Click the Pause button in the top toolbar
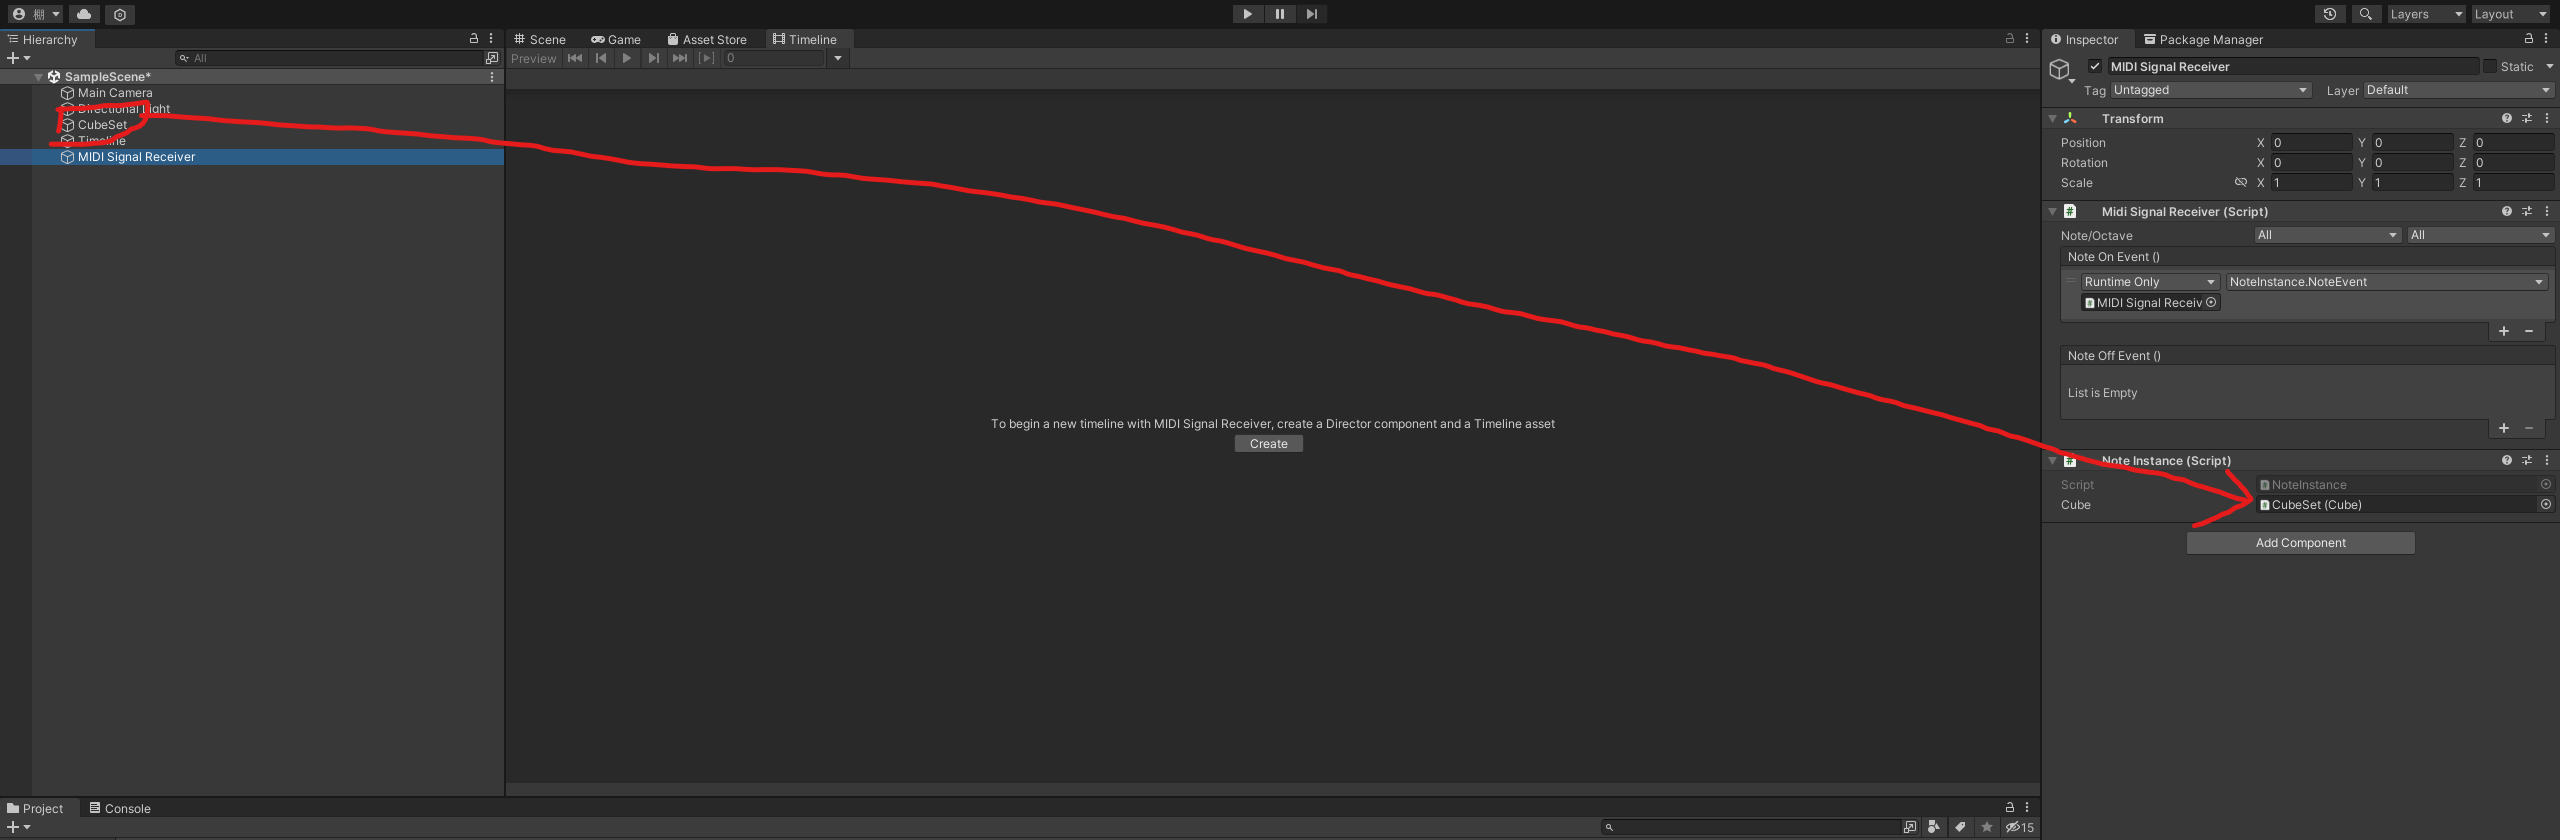2560x840 pixels. [x=1279, y=14]
